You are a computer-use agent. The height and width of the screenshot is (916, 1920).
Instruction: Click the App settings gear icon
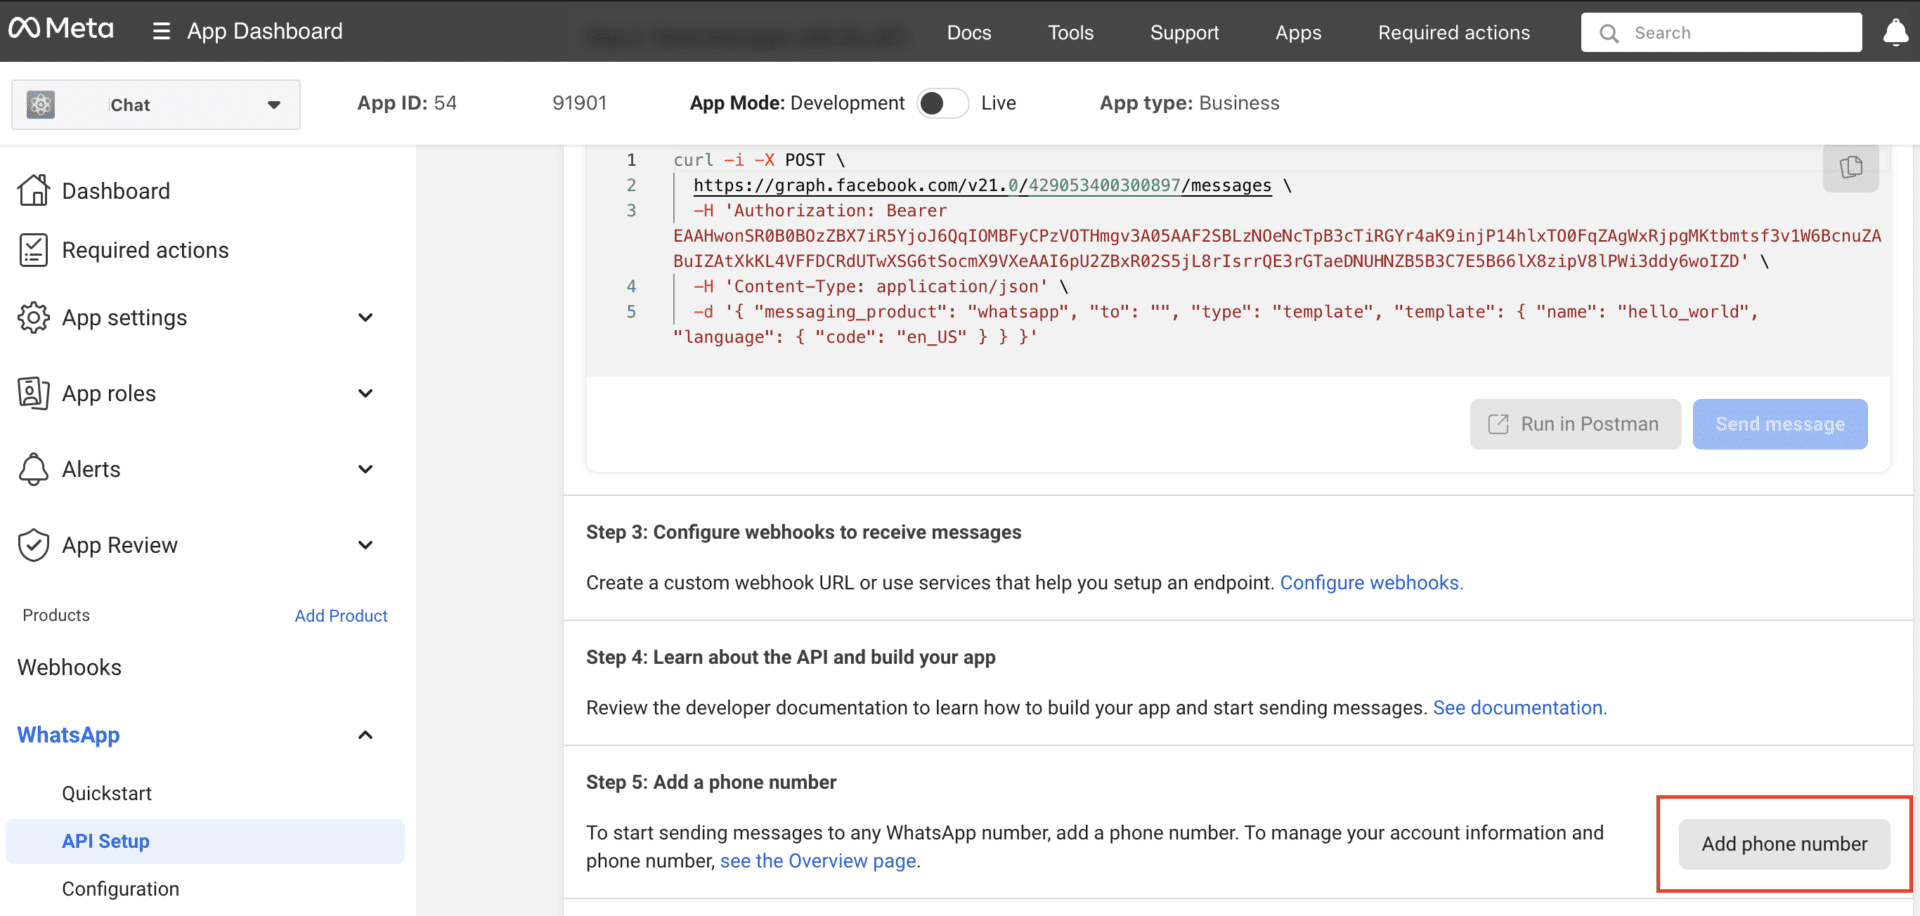[x=33, y=317]
